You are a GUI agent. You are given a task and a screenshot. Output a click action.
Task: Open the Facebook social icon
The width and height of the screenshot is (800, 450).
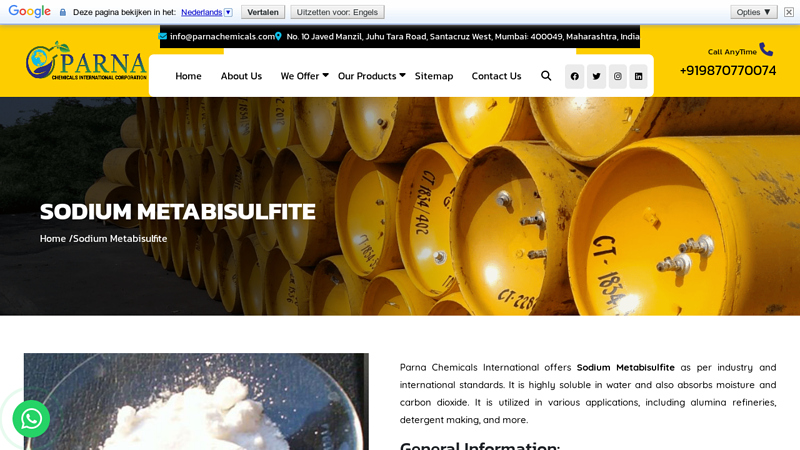click(574, 77)
